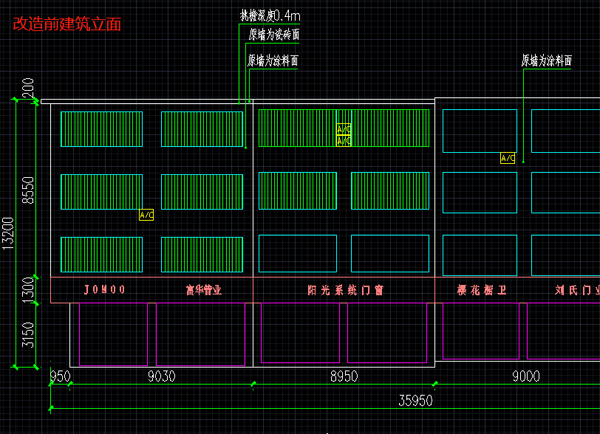
Task: Select the 9030 horizontal dimension text
Action: click(x=162, y=377)
